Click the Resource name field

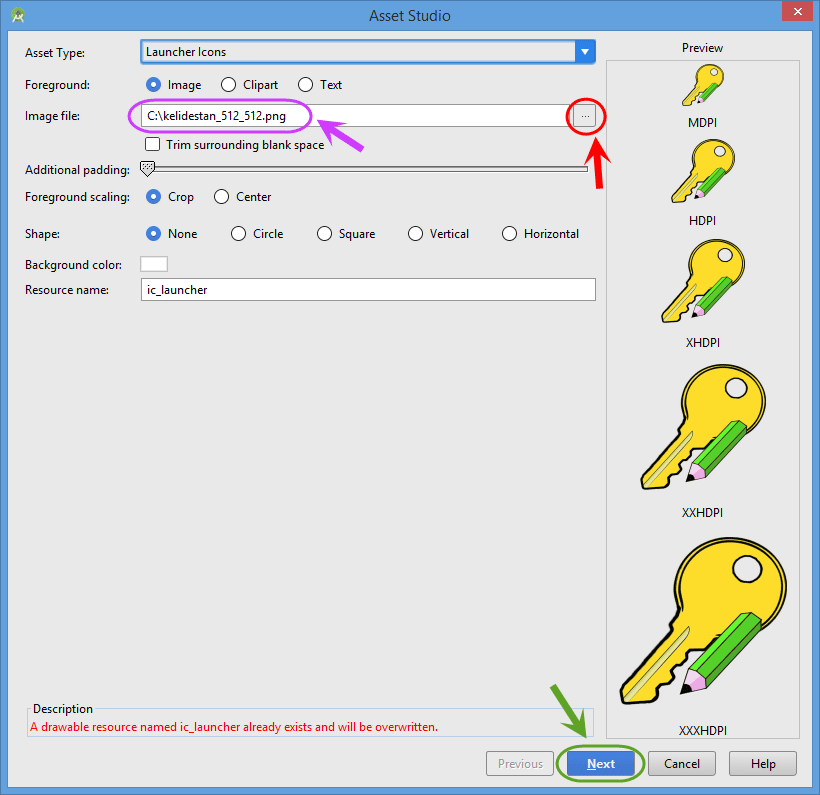click(x=368, y=289)
